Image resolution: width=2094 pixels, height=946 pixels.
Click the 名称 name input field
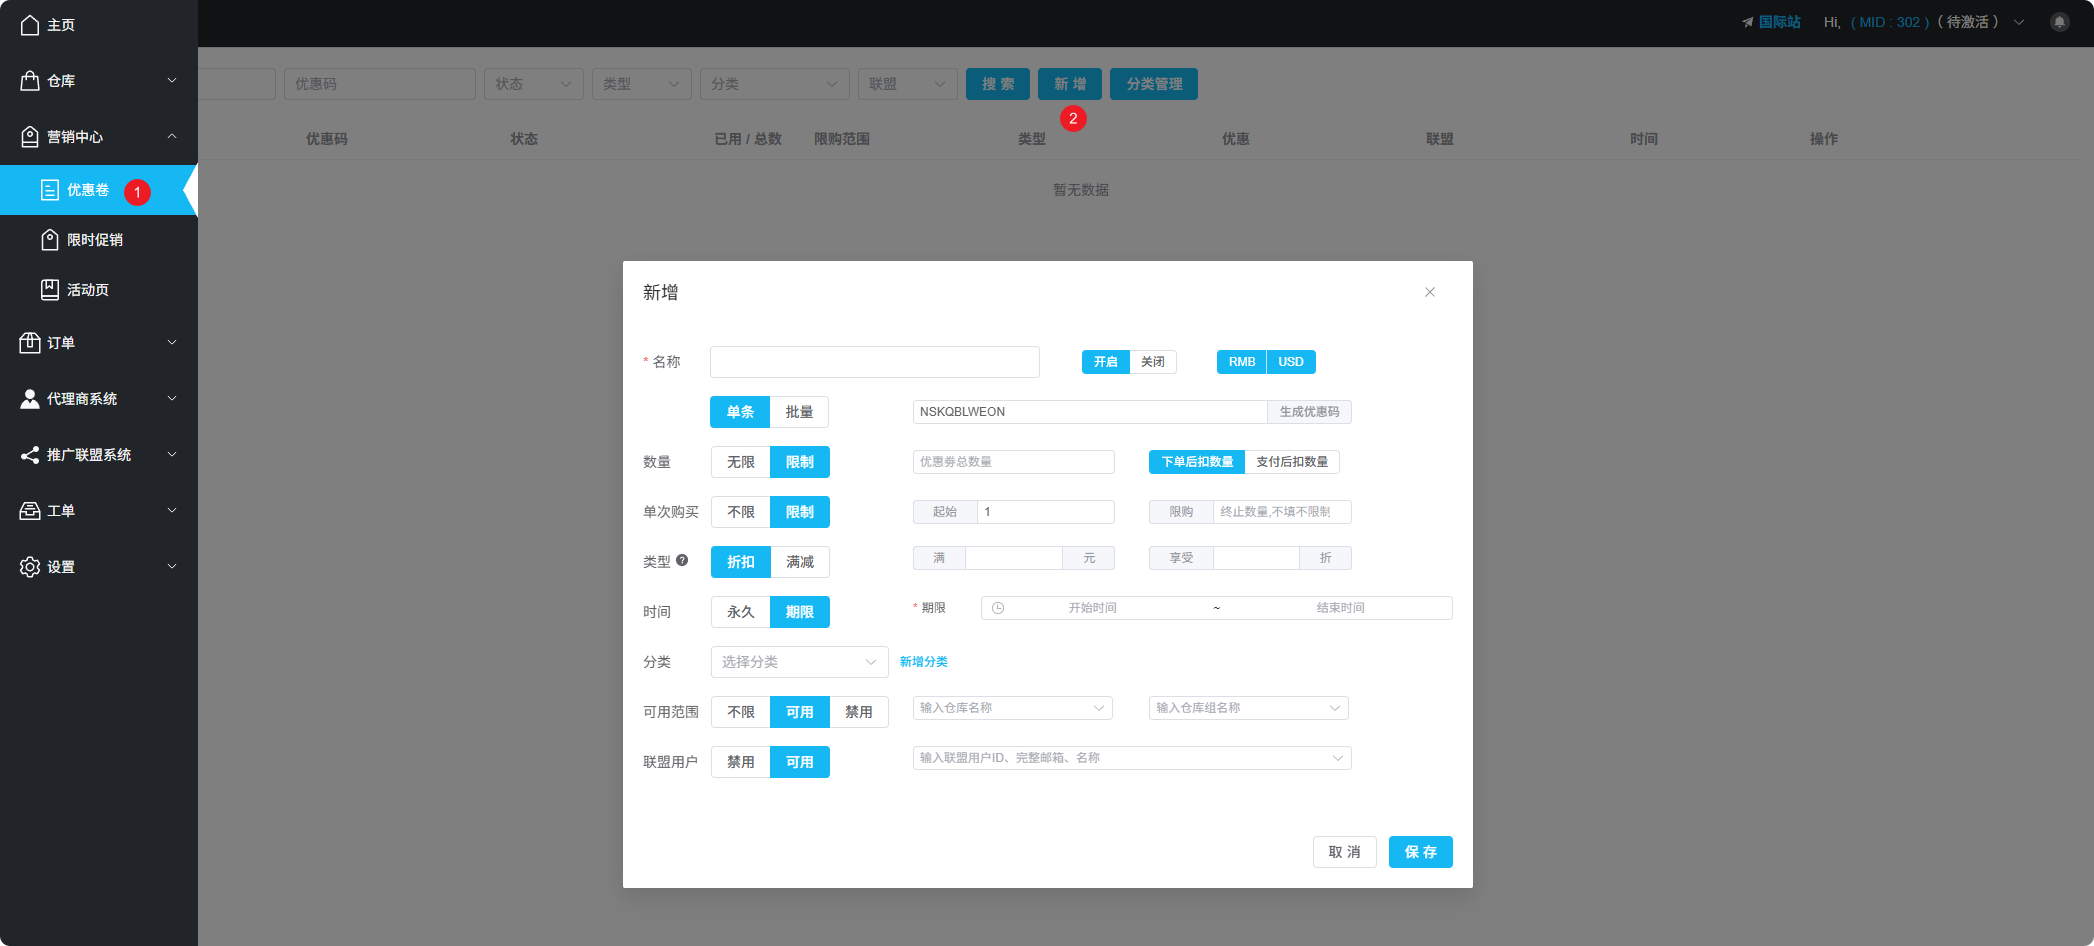(x=874, y=361)
